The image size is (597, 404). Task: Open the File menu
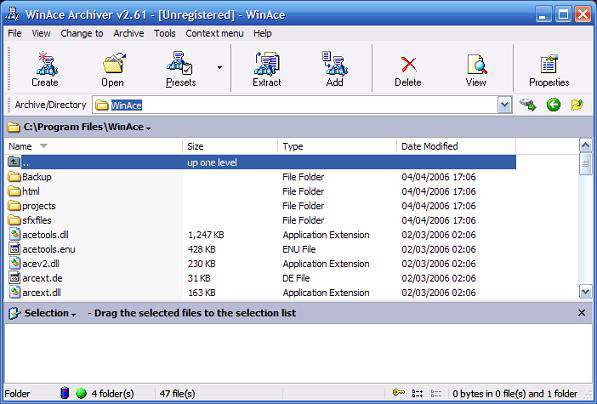(x=15, y=34)
